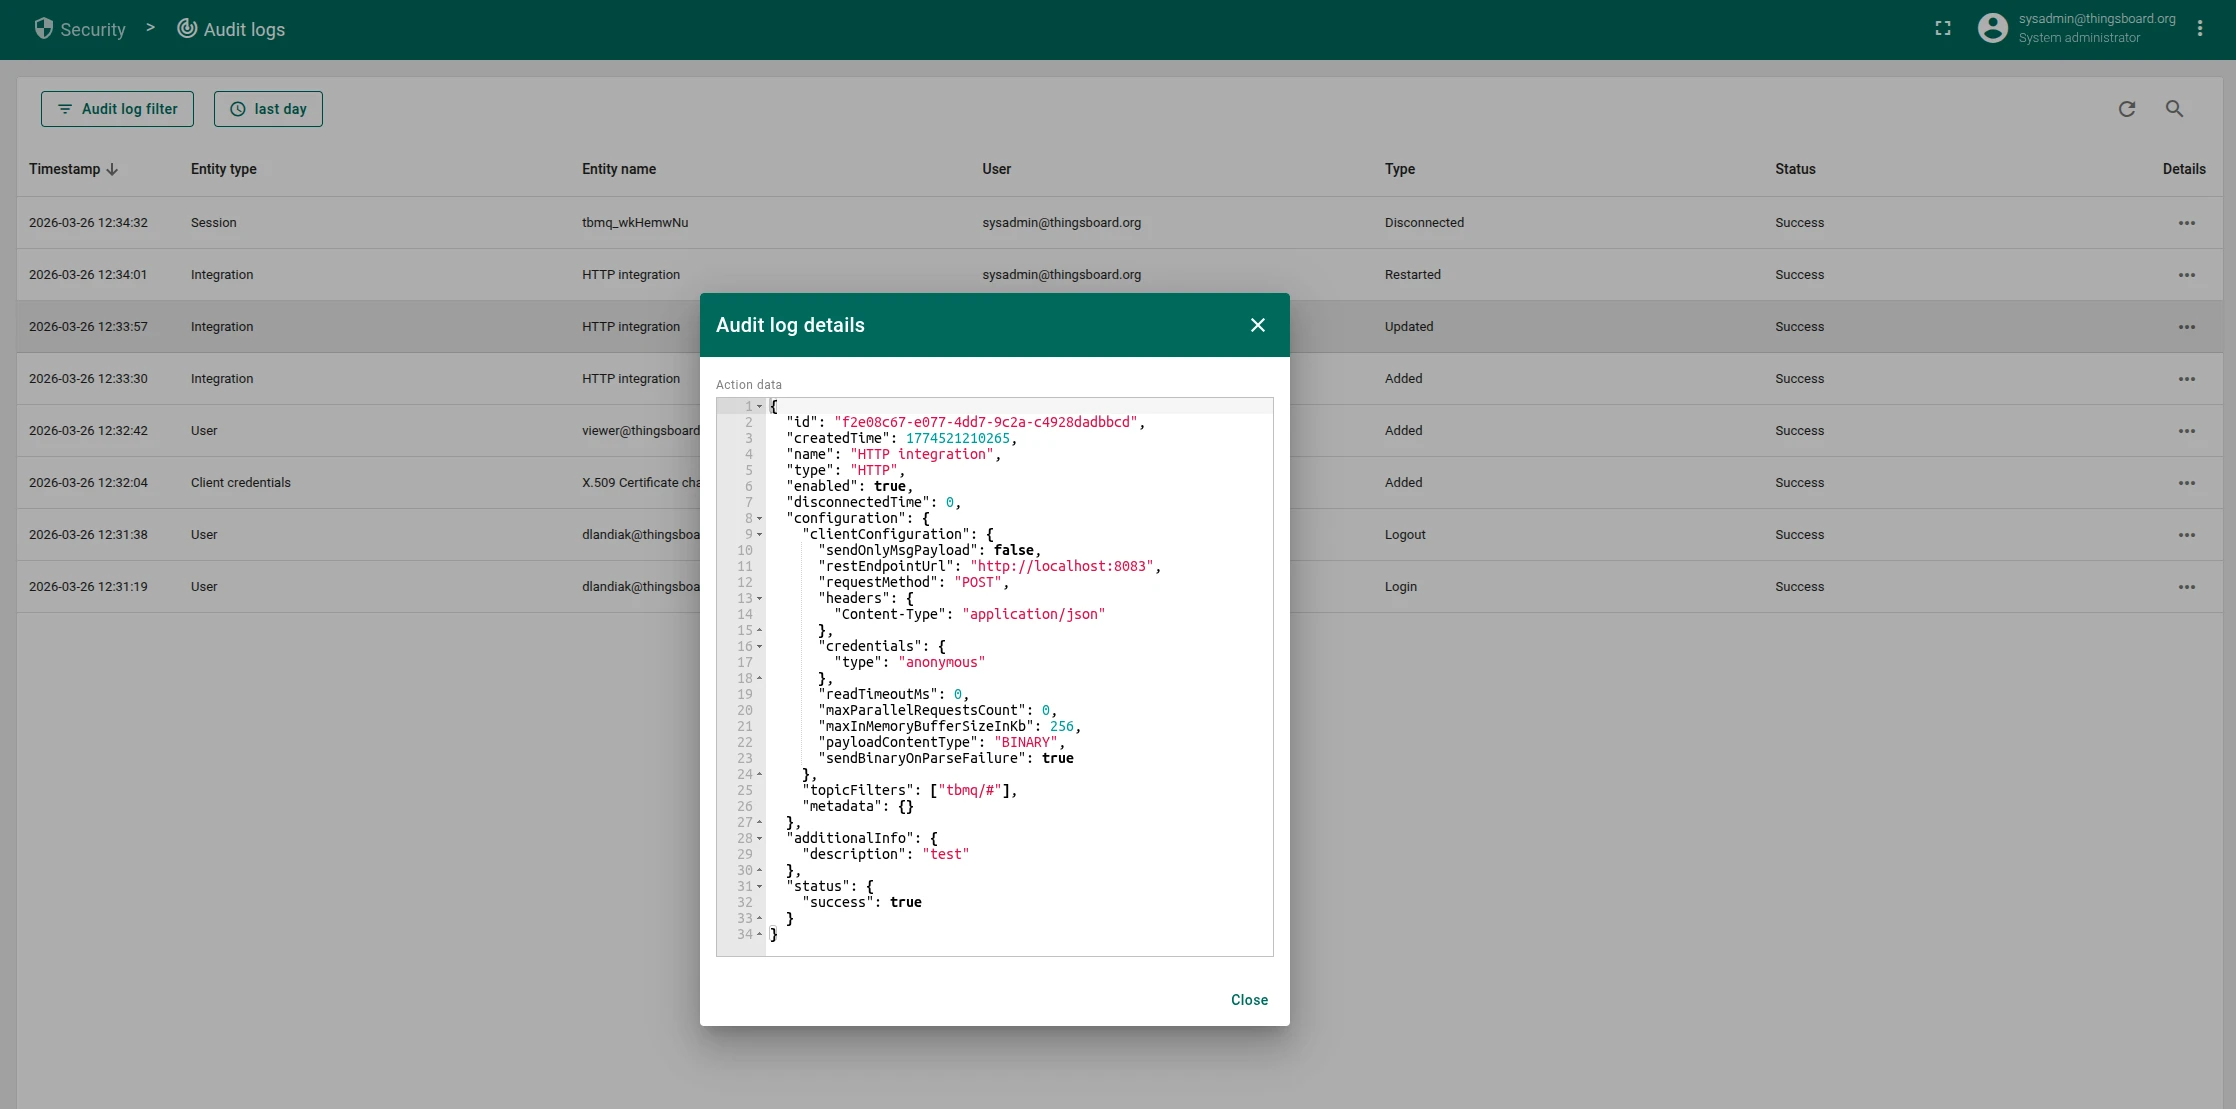Click the topicFilters value tbmq/#
2236x1109 pixels.
tap(970, 790)
